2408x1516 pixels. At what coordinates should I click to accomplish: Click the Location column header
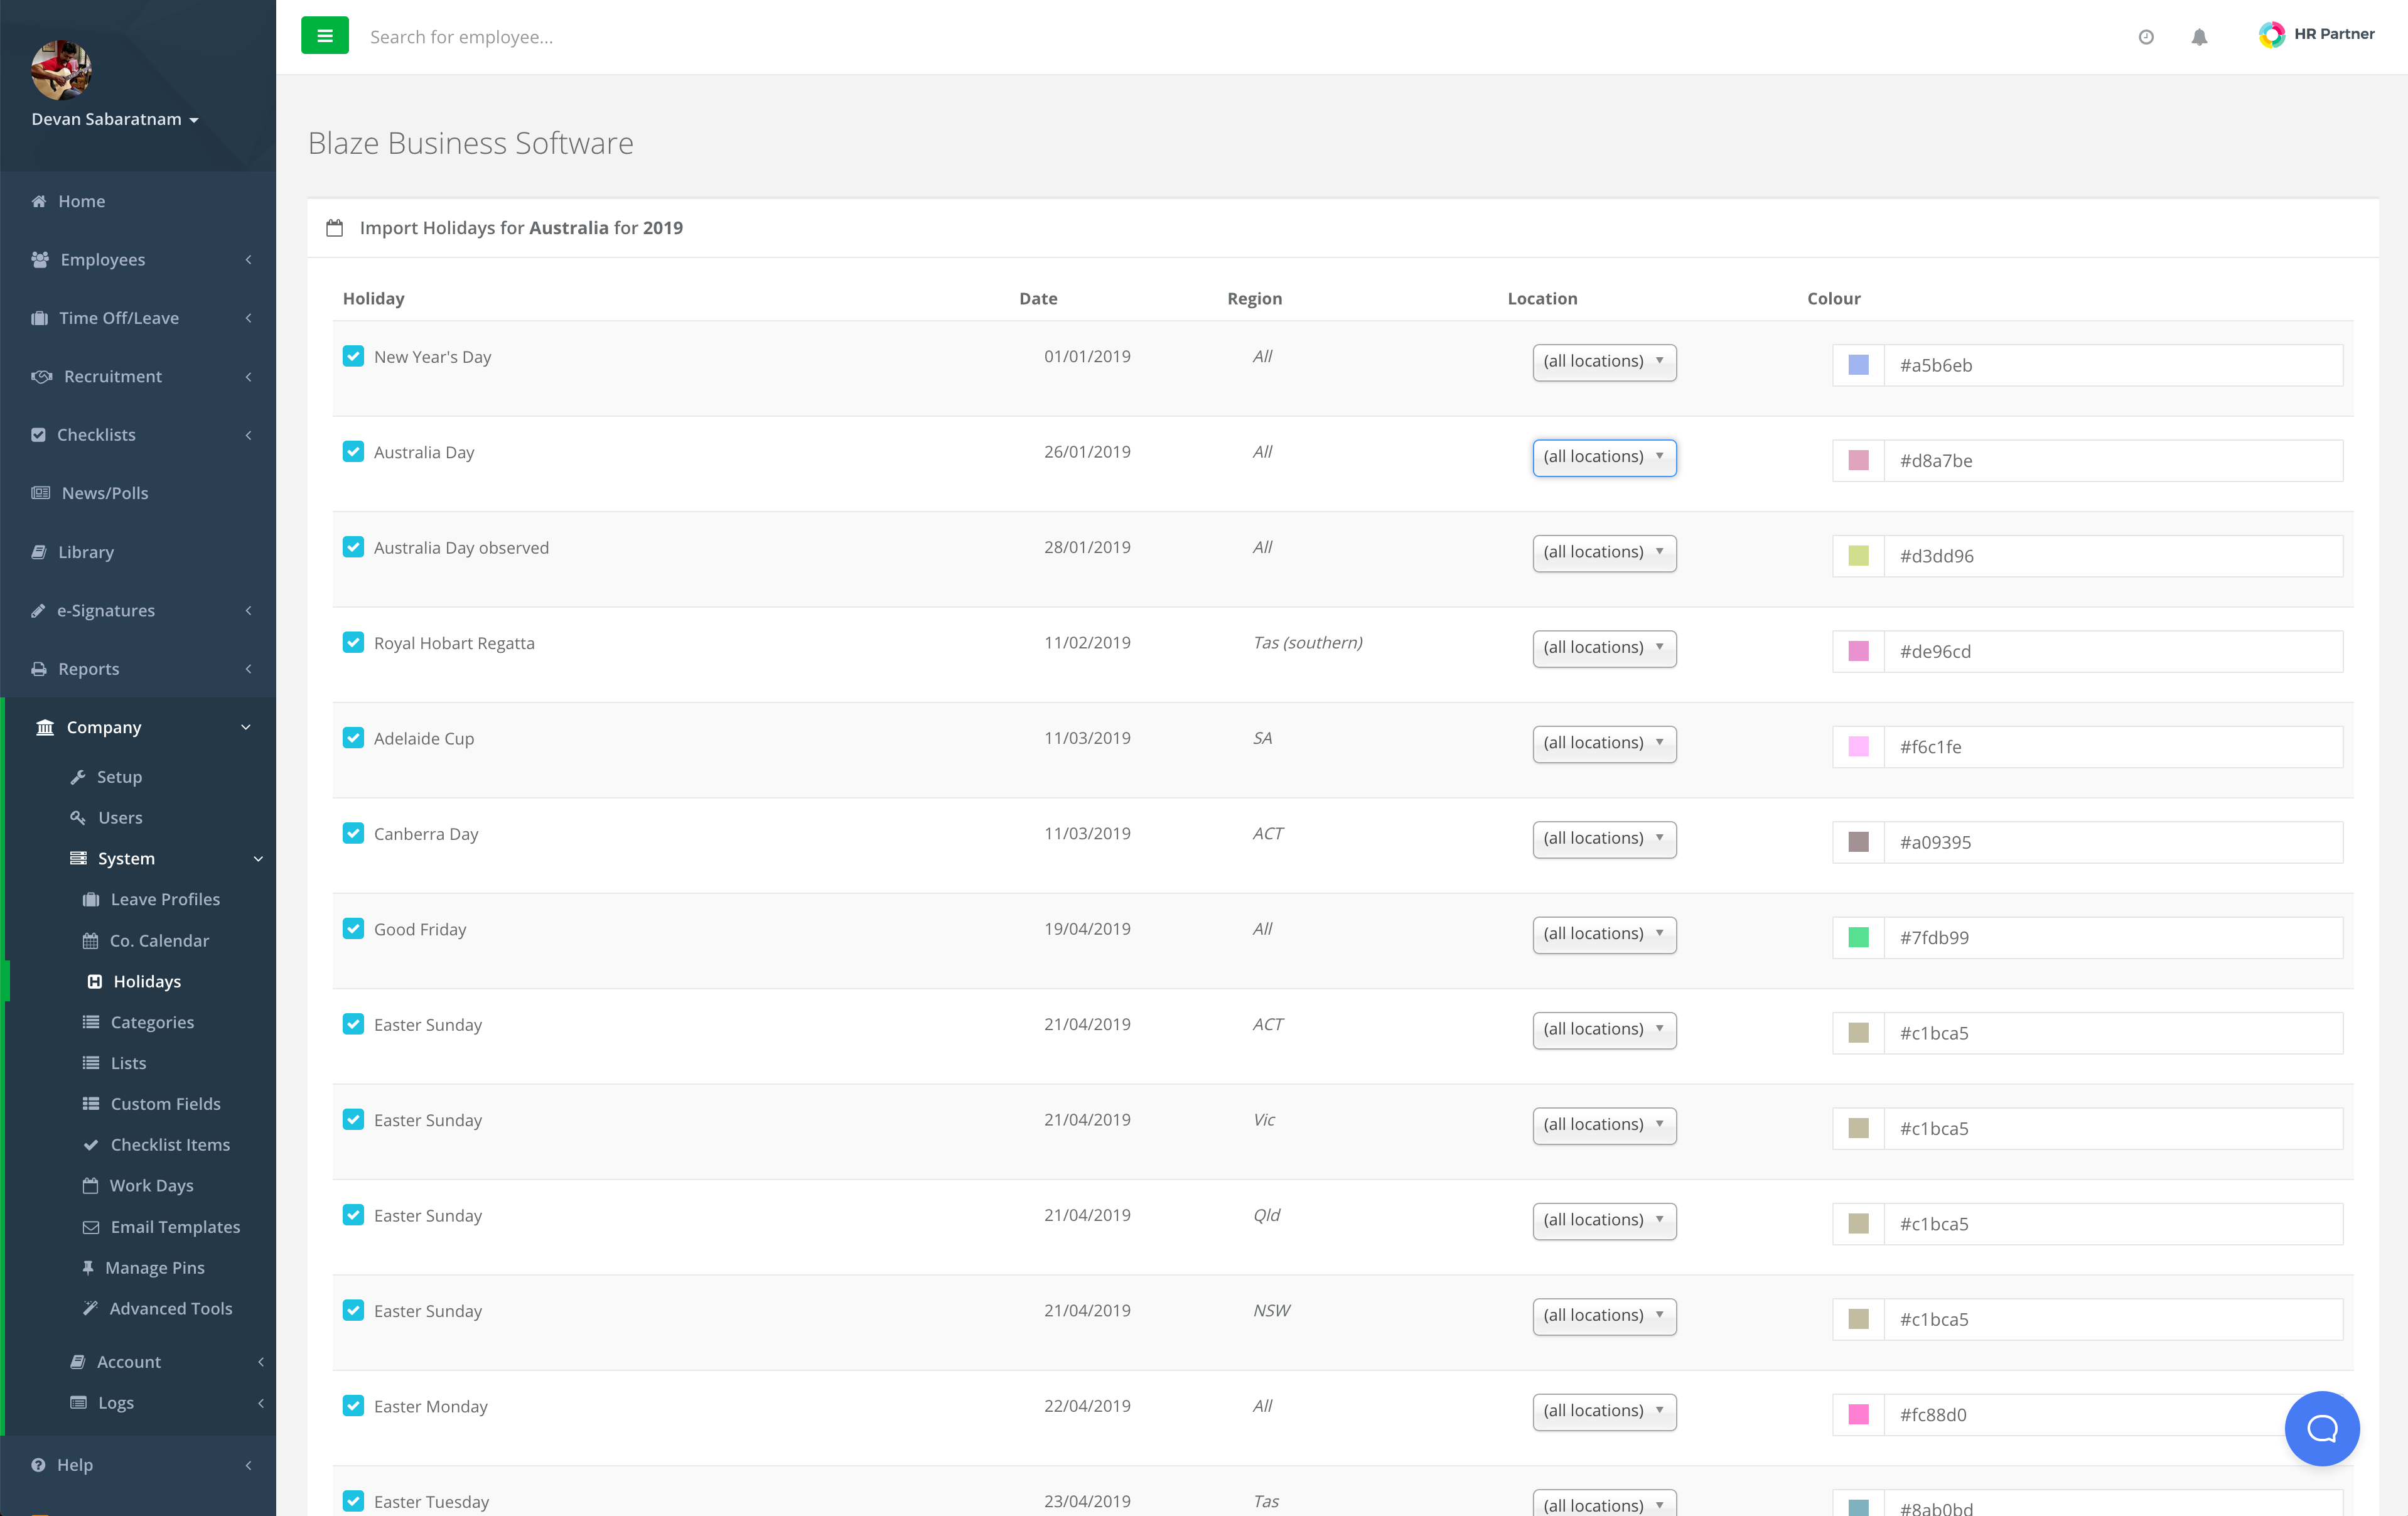[x=1542, y=298]
